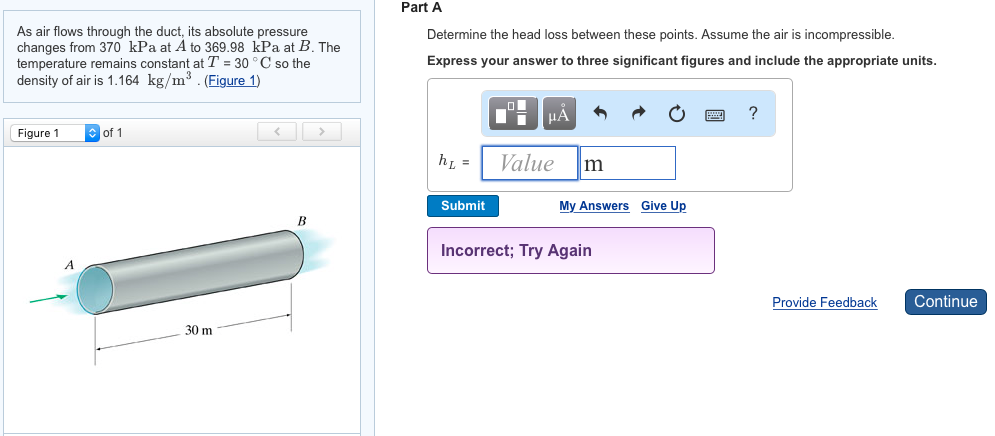Open the math templates palette

click(x=513, y=114)
